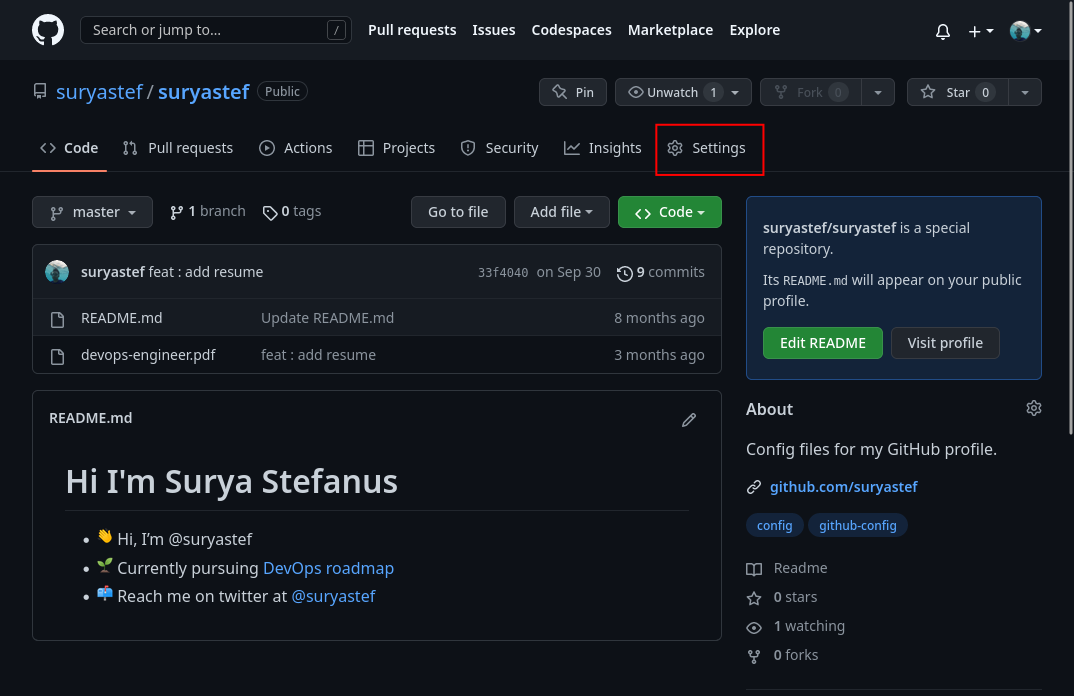
Task: Open the notifications bell
Action: [x=942, y=31]
